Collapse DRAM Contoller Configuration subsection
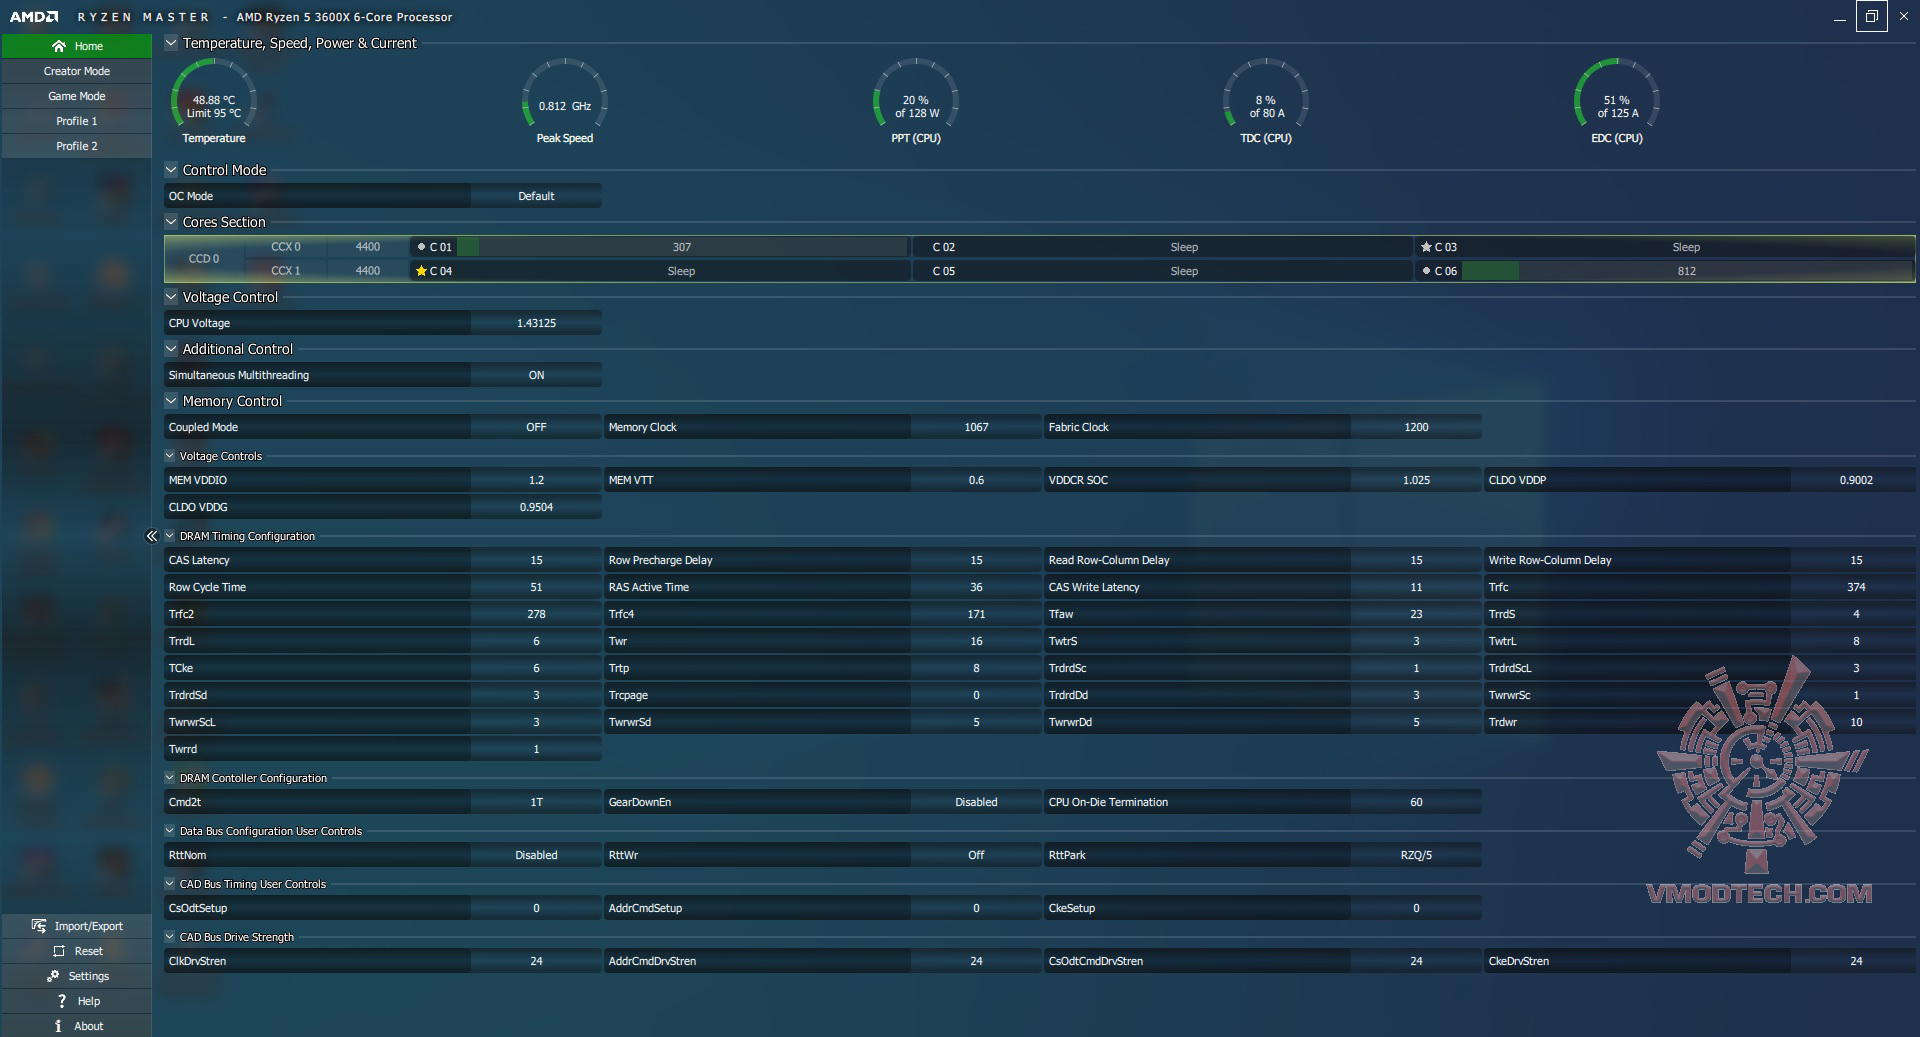 click(170, 778)
